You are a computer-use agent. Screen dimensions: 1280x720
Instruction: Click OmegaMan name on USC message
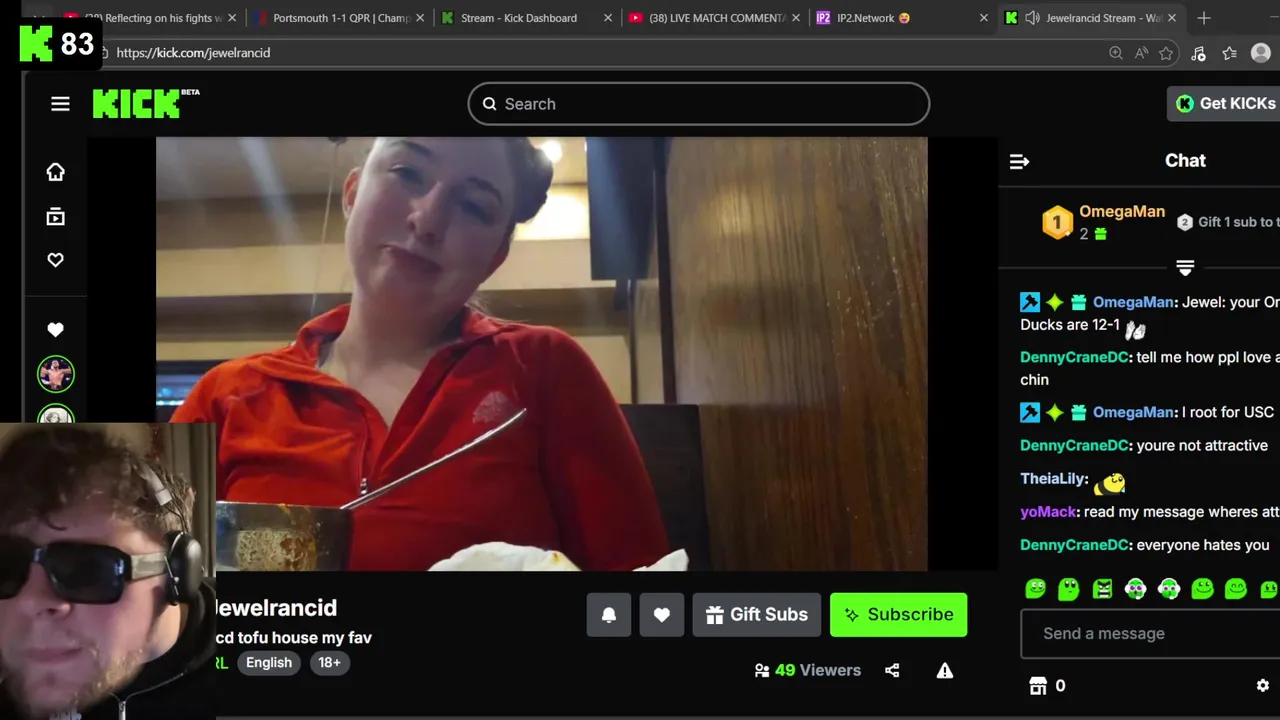tap(1133, 412)
